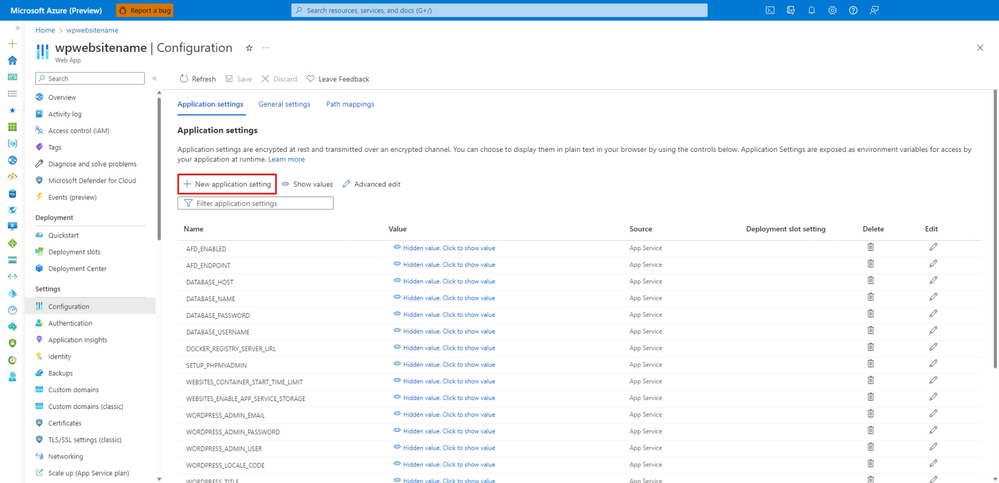Click the Report a bug button
Screen dimensions: 999x483
click(x=145, y=10)
